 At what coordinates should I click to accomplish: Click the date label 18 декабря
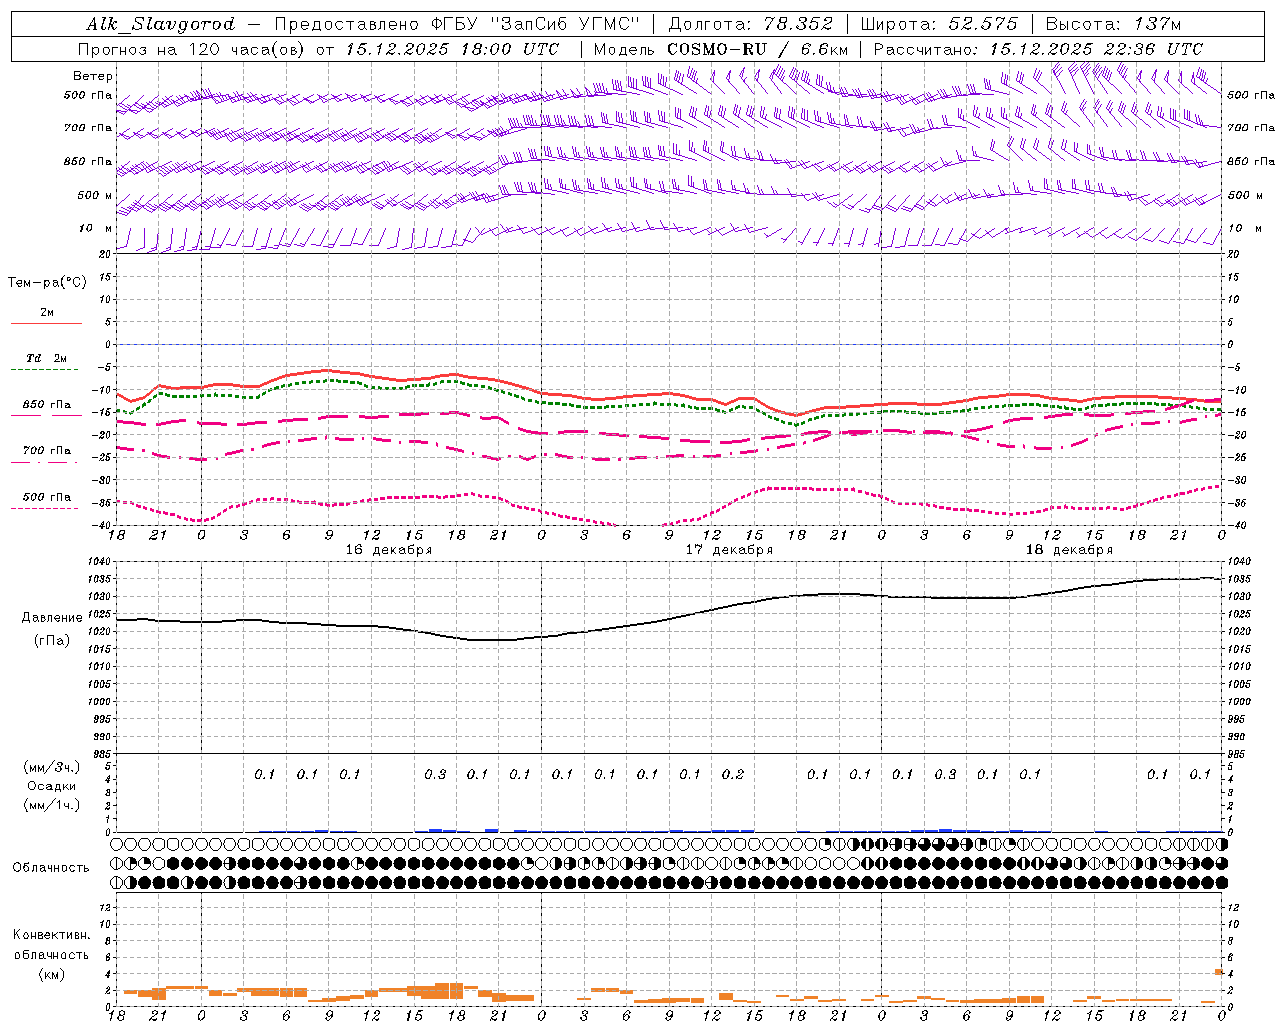(x=1069, y=550)
